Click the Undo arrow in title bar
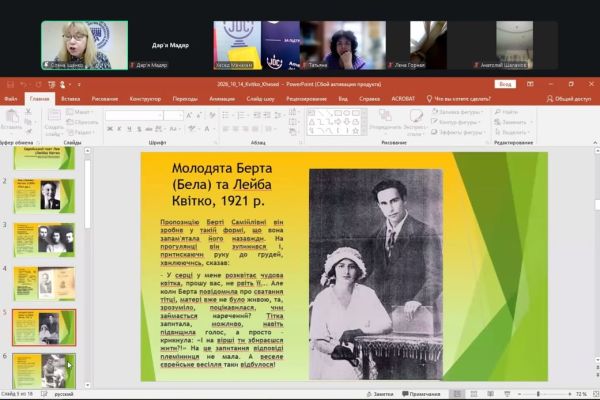Image resolution: width=600 pixels, height=400 pixels. [x=23, y=84]
